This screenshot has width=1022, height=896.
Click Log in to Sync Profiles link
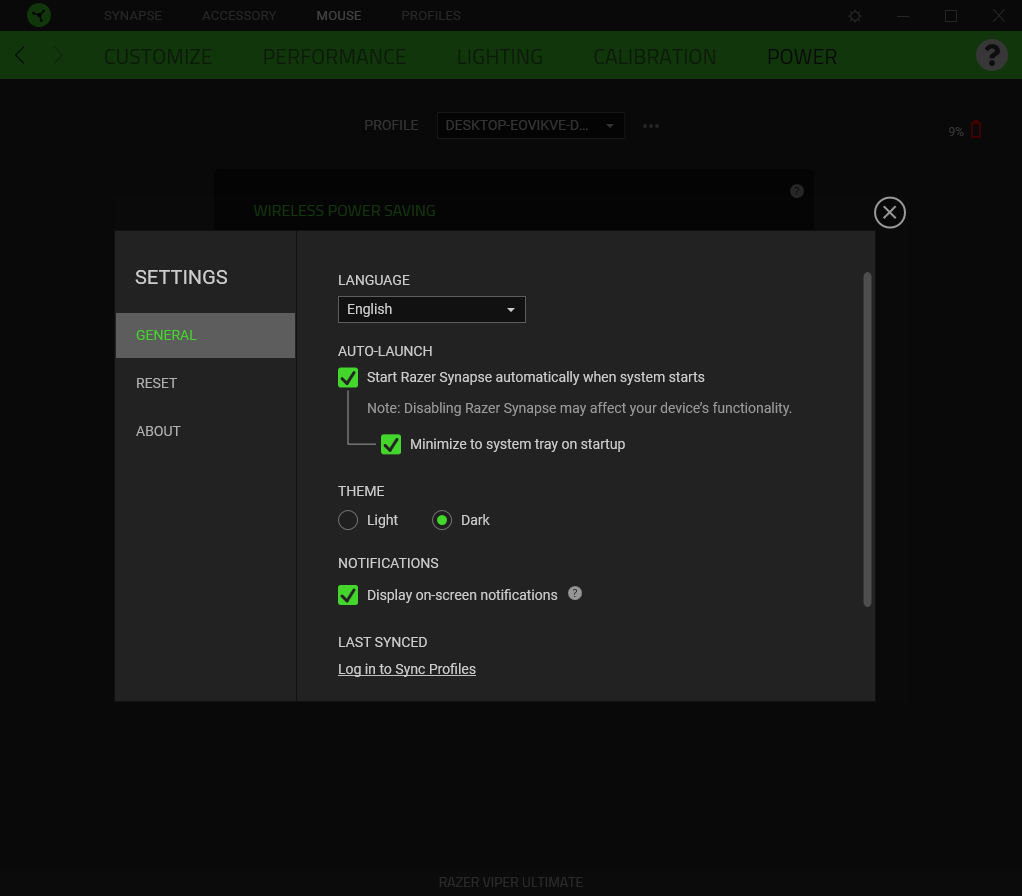(x=407, y=669)
